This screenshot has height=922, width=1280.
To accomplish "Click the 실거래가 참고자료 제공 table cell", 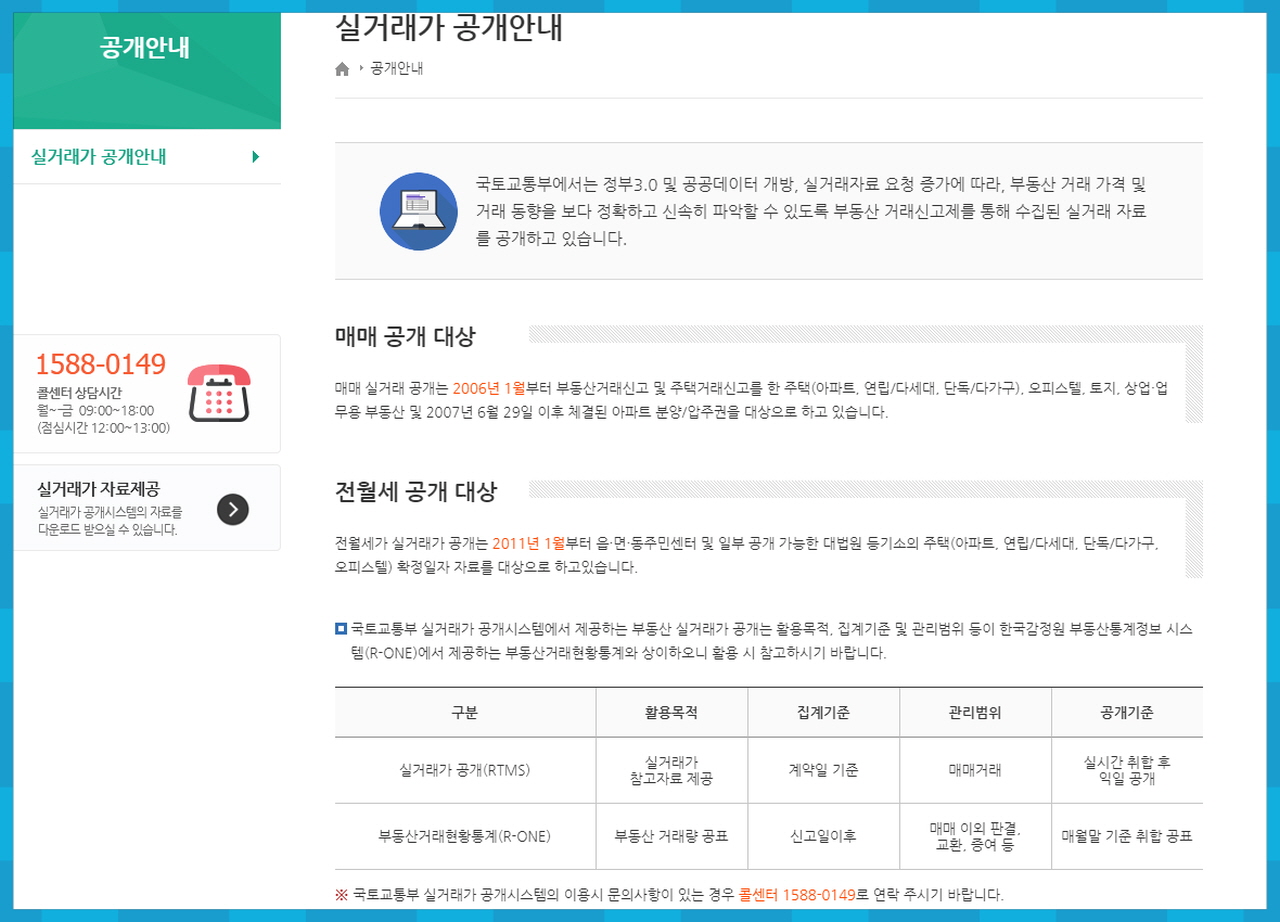I will click(671, 771).
